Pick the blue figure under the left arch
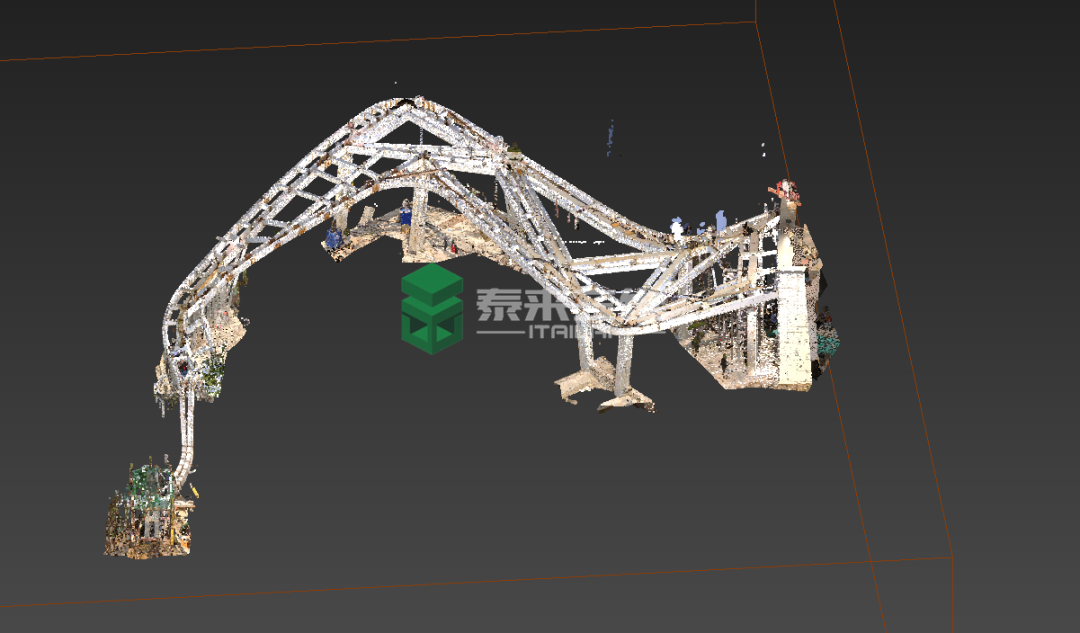Viewport: 1080px width, 633px height. point(333,238)
